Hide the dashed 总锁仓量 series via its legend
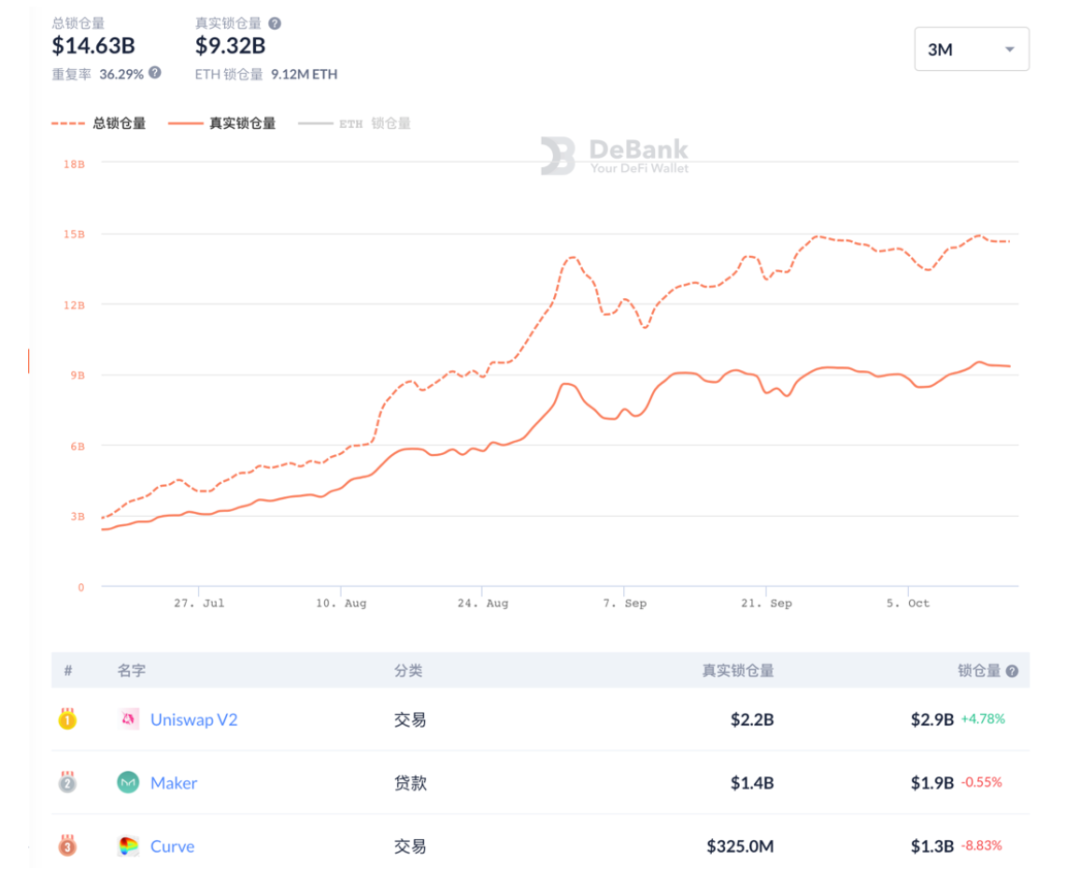This screenshot has height=882, width=1080. pyautogui.click(x=102, y=123)
